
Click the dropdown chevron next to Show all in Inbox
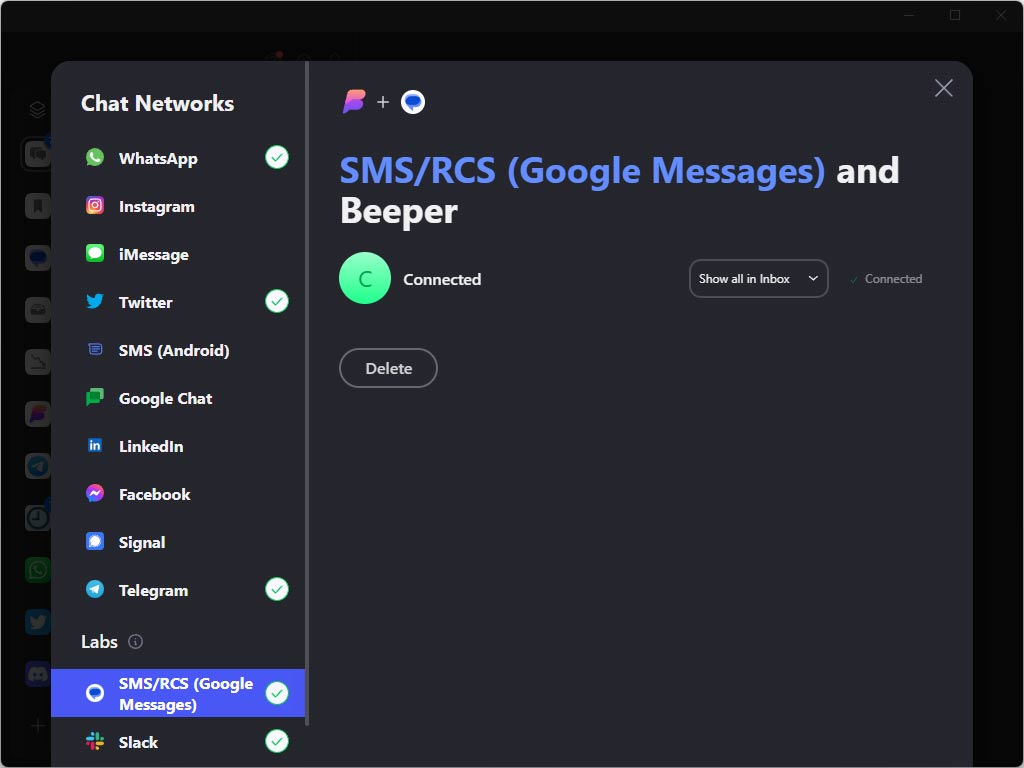point(813,279)
